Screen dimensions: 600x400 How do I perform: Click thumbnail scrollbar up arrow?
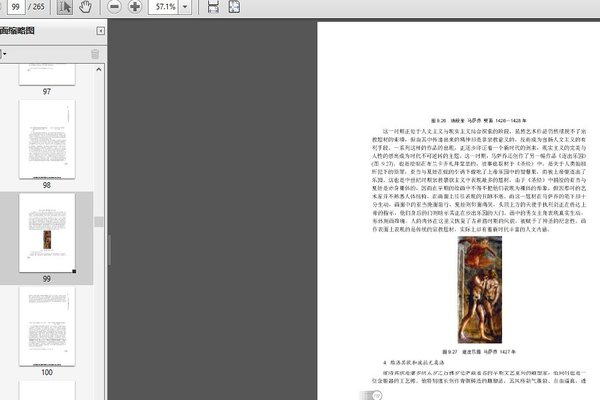click(99, 70)
